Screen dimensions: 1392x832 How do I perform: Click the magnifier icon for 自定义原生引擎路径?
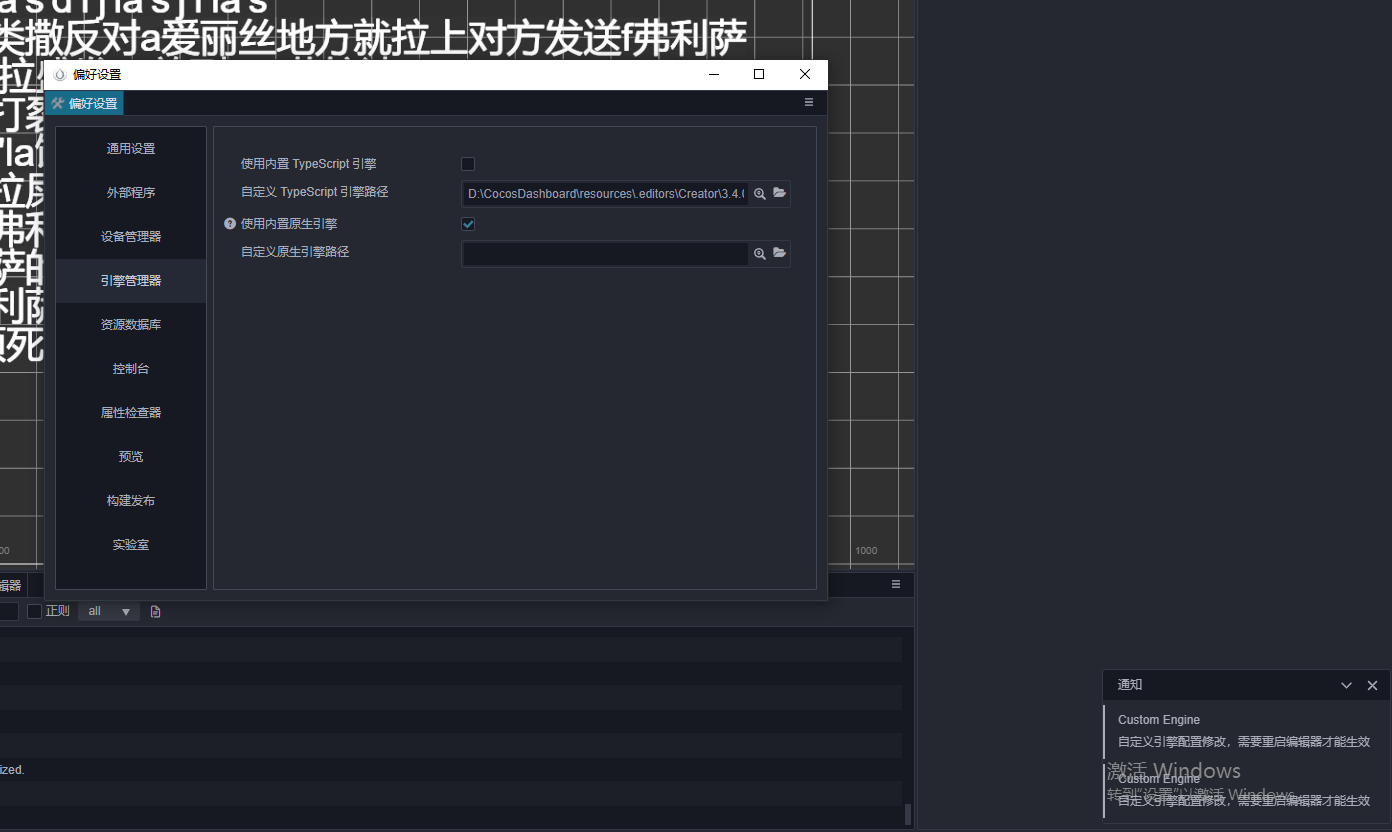click(760, 254)
